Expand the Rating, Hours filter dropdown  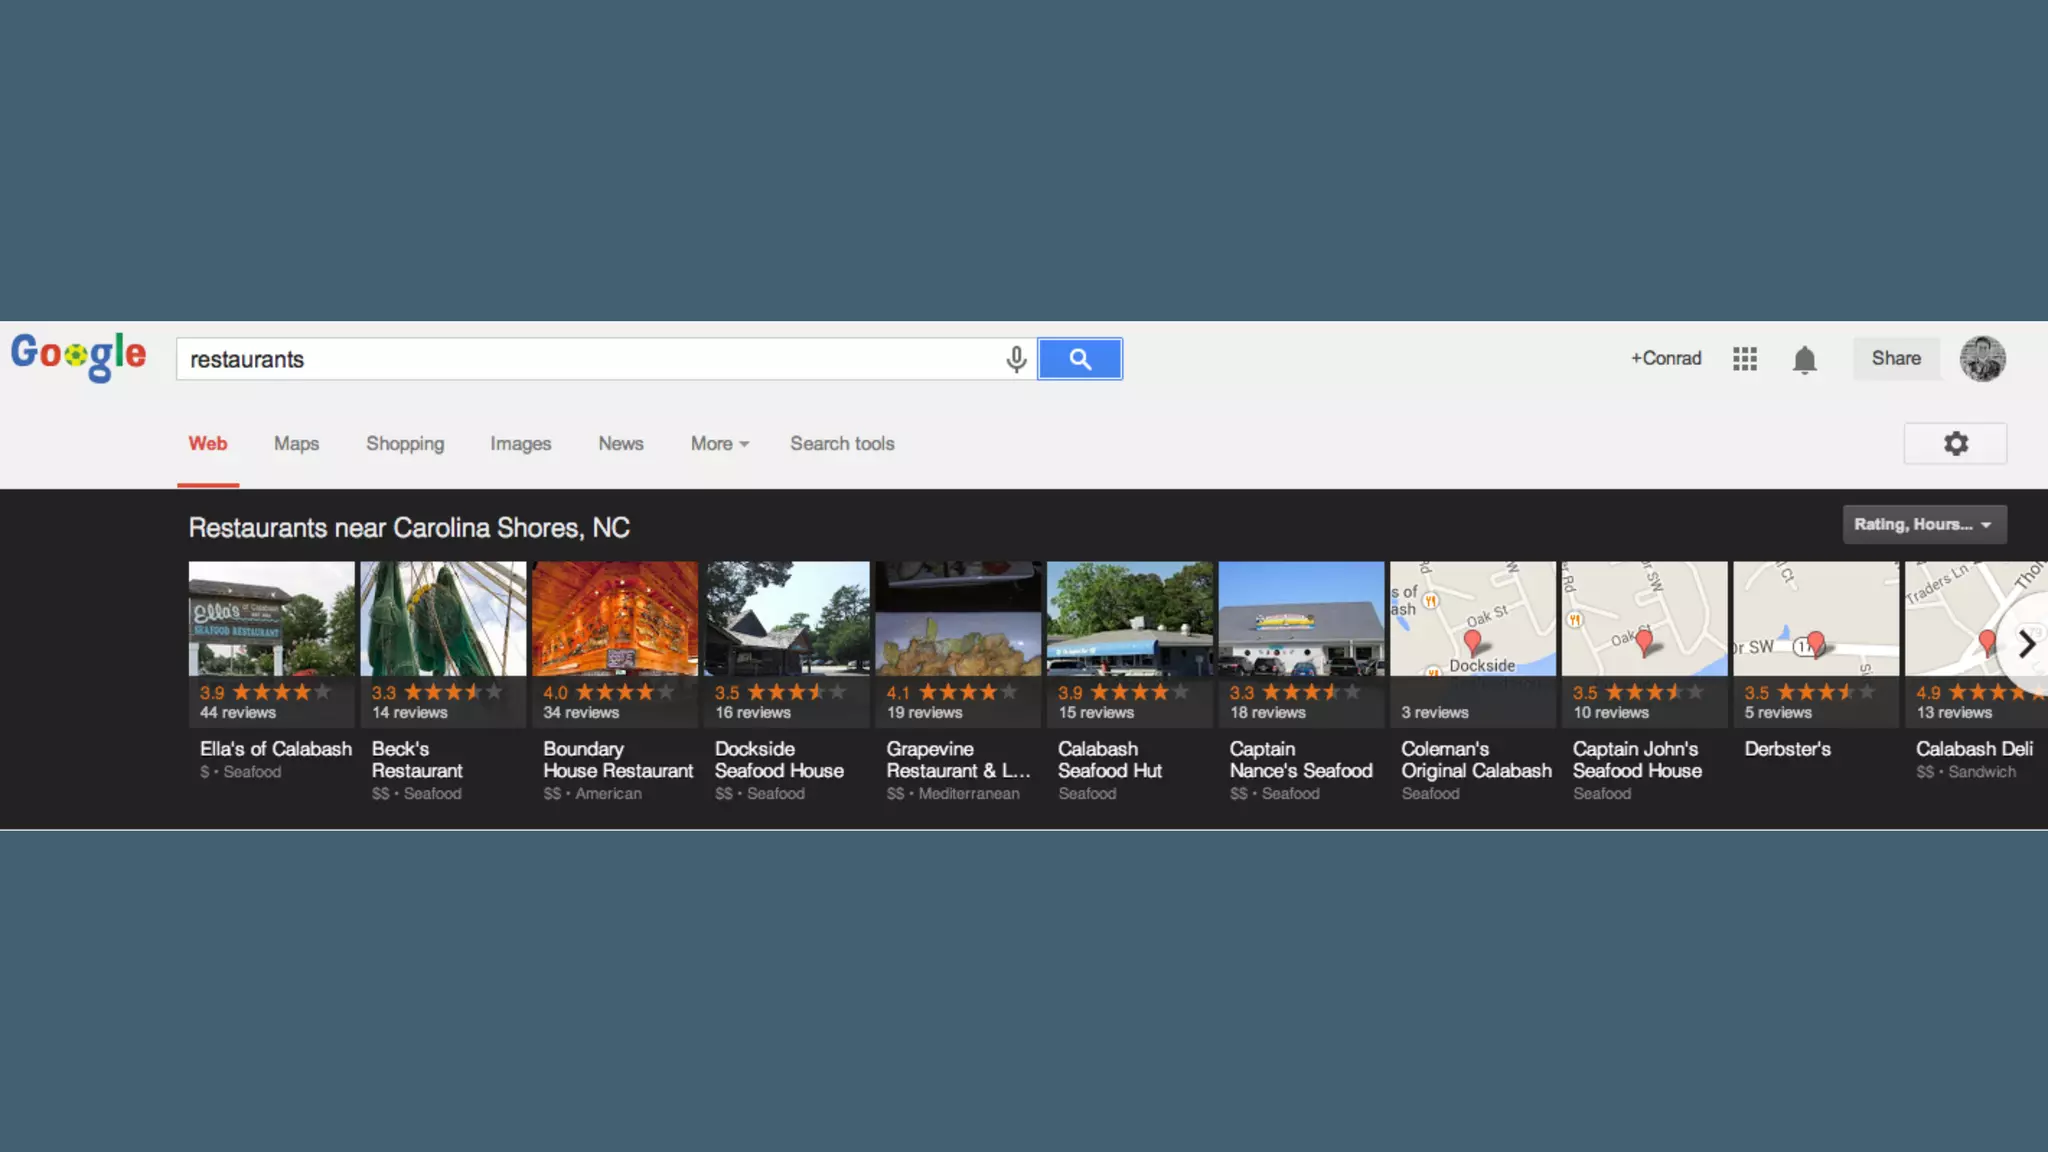coord(1923,525)
